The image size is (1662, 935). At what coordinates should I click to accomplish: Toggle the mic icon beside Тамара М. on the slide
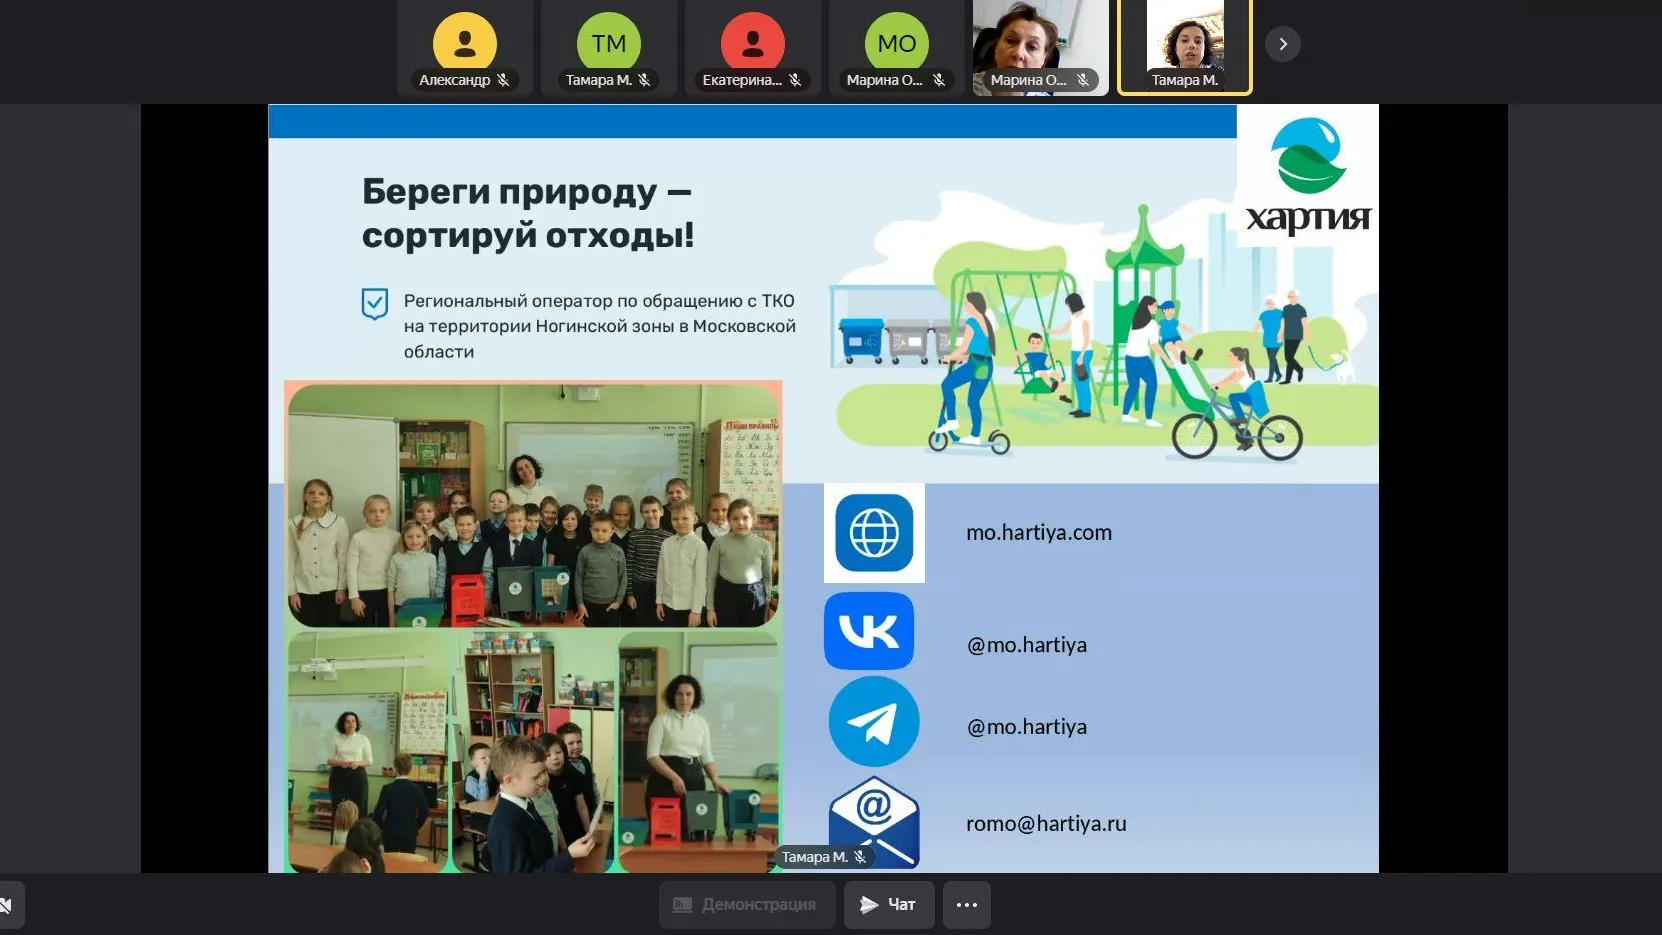859,857
